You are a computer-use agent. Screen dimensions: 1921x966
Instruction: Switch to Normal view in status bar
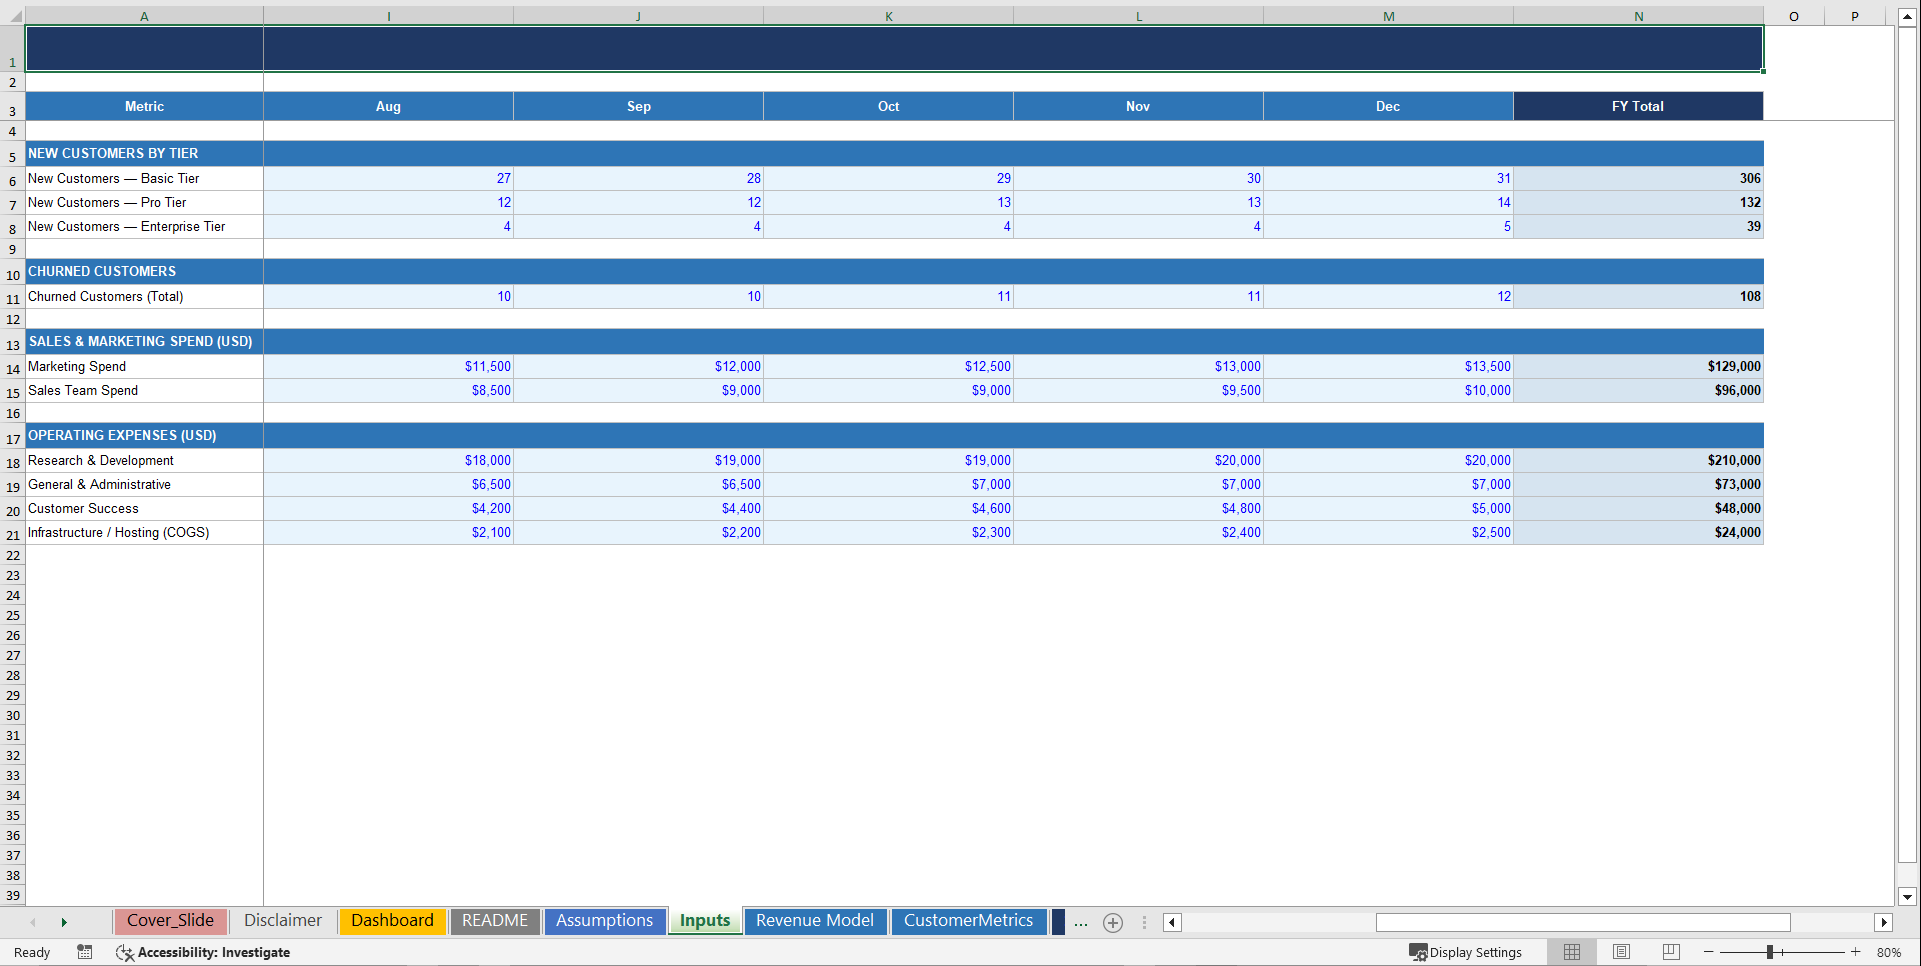click(x=1572, y=952)
